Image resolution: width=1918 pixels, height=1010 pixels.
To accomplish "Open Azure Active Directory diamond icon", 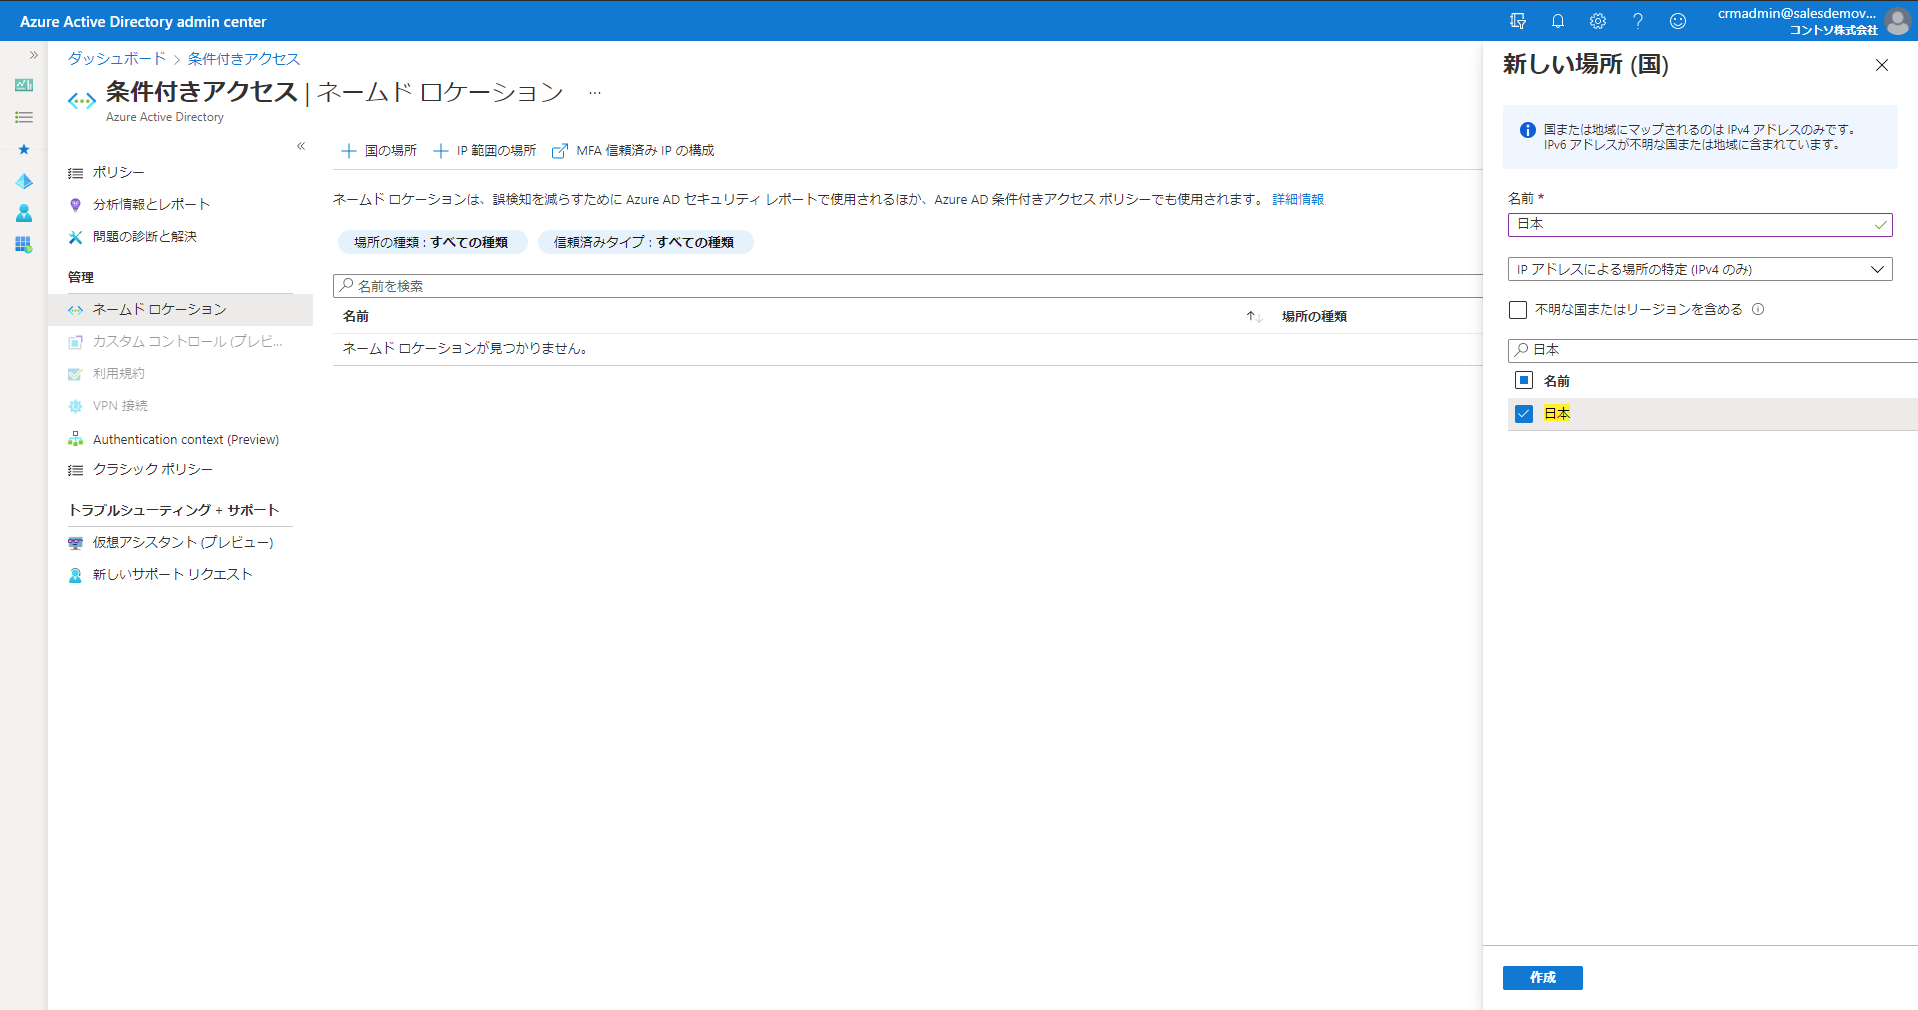I will click(x=24, y=181).
